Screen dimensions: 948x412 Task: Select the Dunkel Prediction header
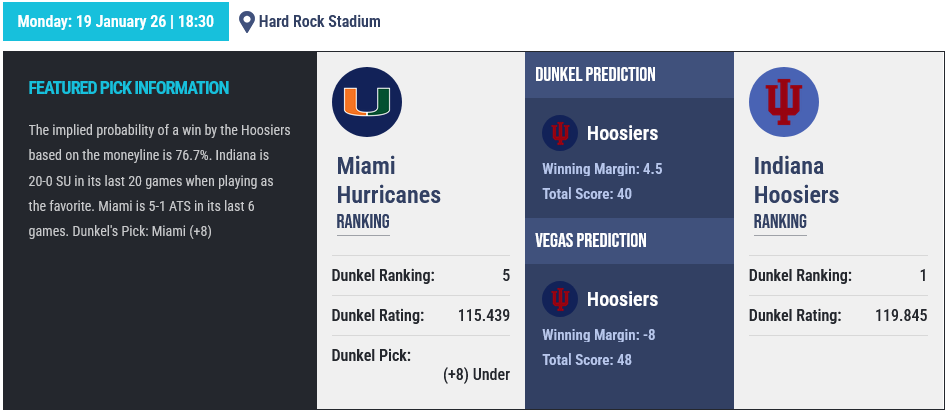coord(595,75)
